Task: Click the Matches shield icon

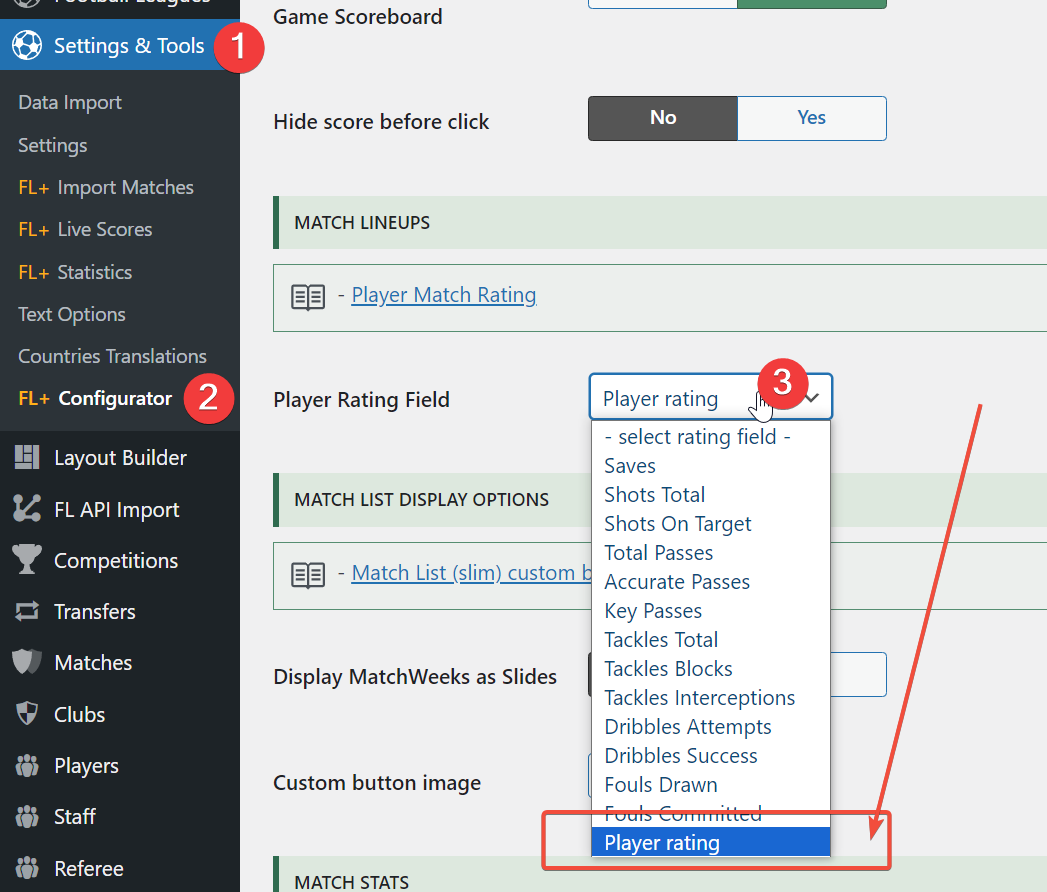Action: pos(27,662)
